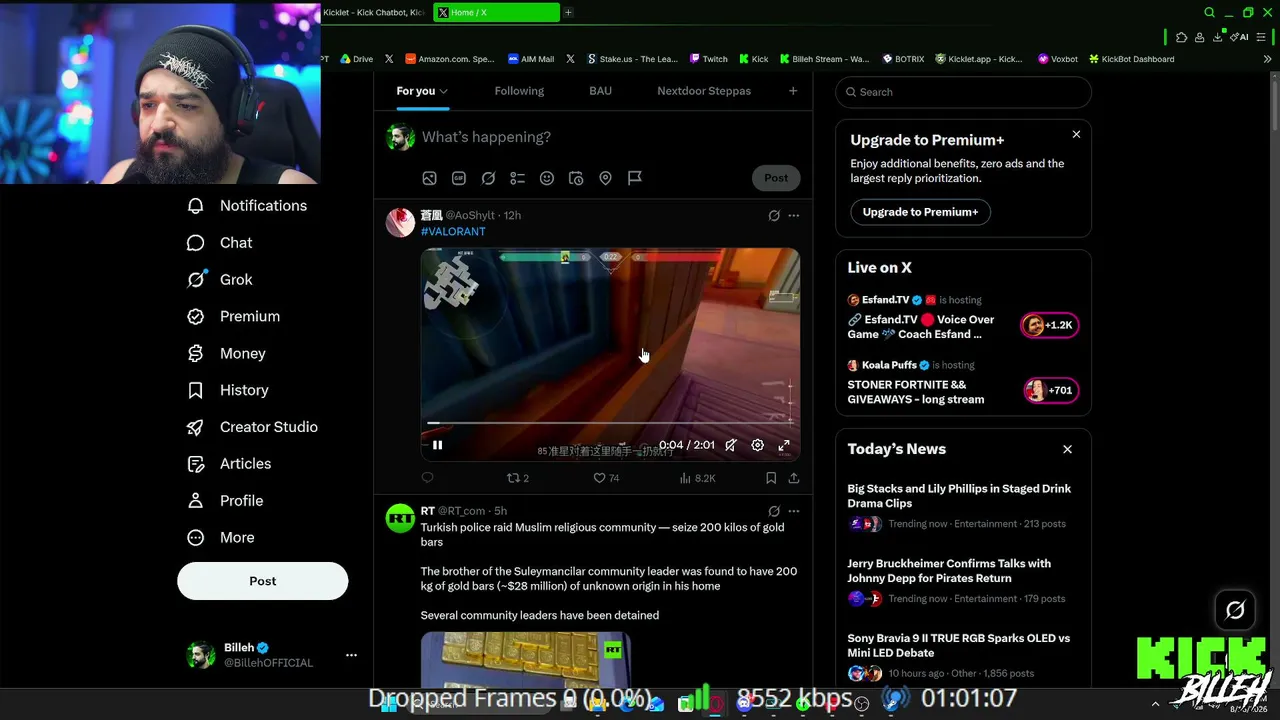Pause the Valorant video
Screen dimensions: 1280x720
[x=437, y=445]
